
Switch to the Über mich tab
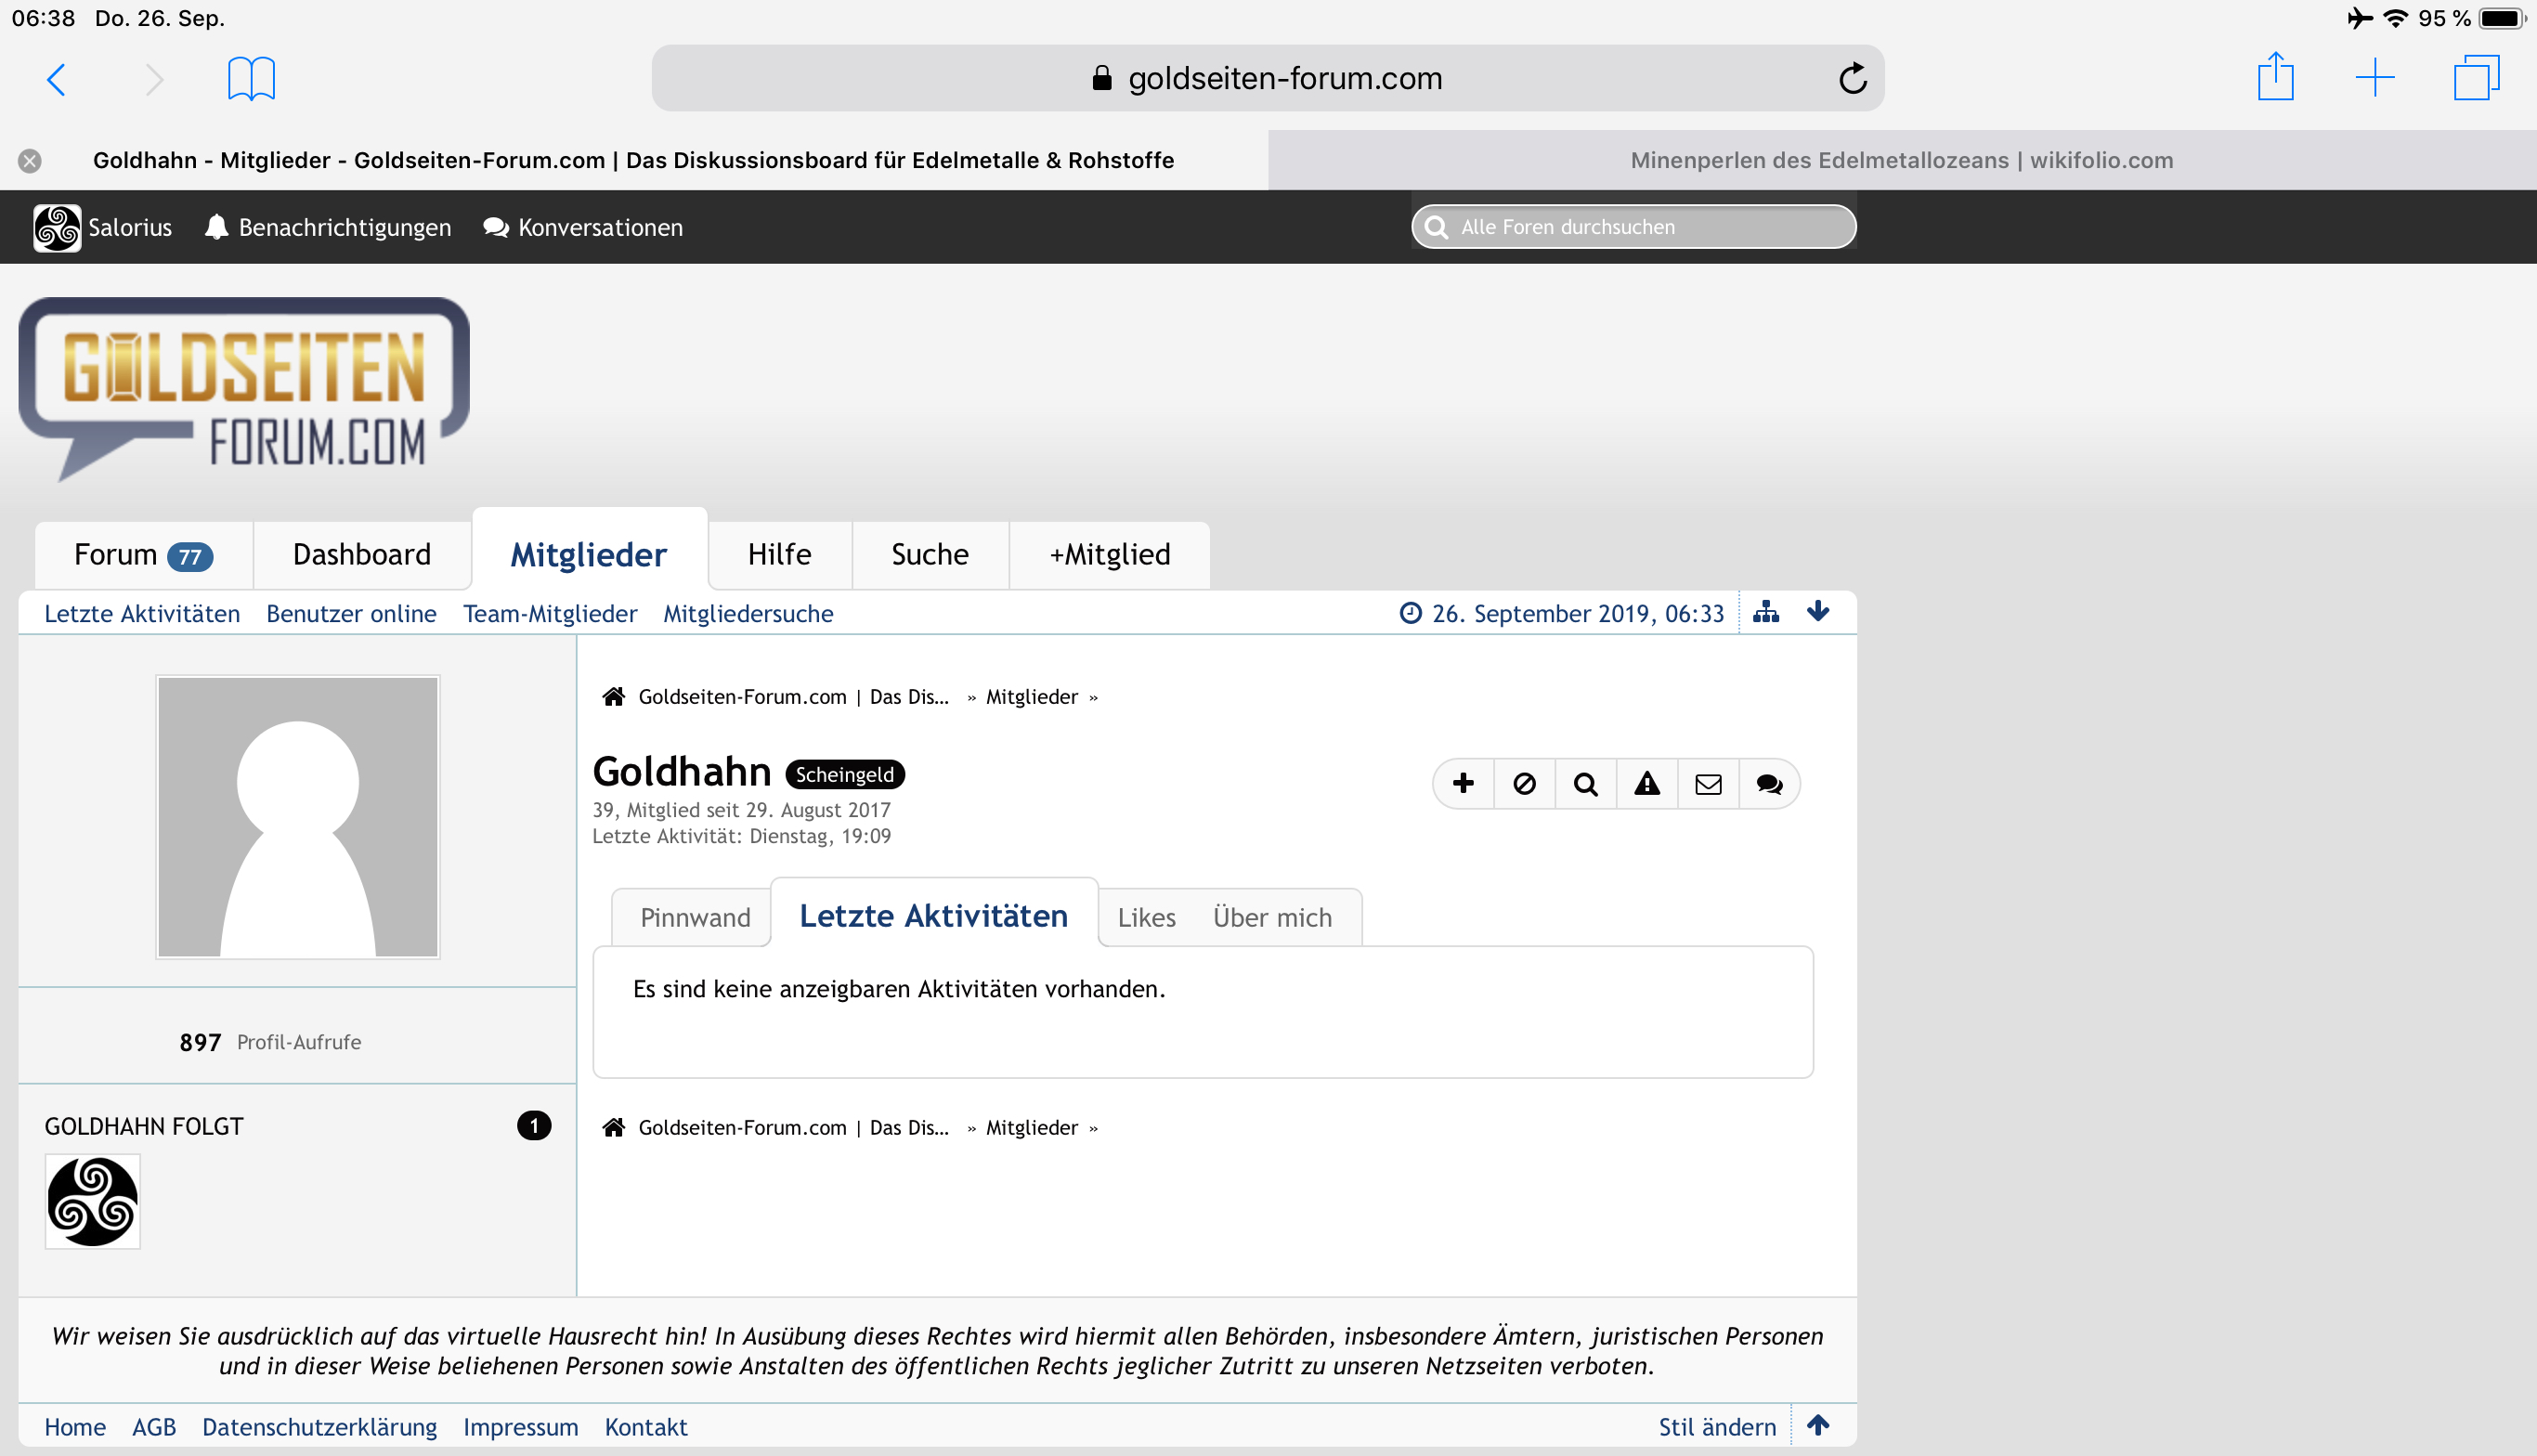click(x=1272, y=917)
